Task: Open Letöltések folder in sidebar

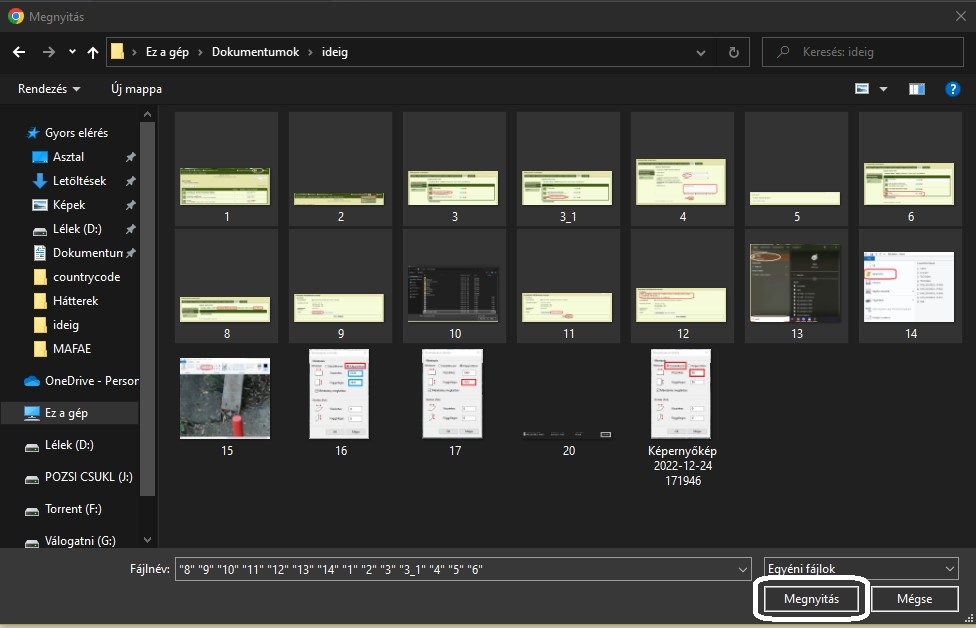Action: [x=80, y=180]
